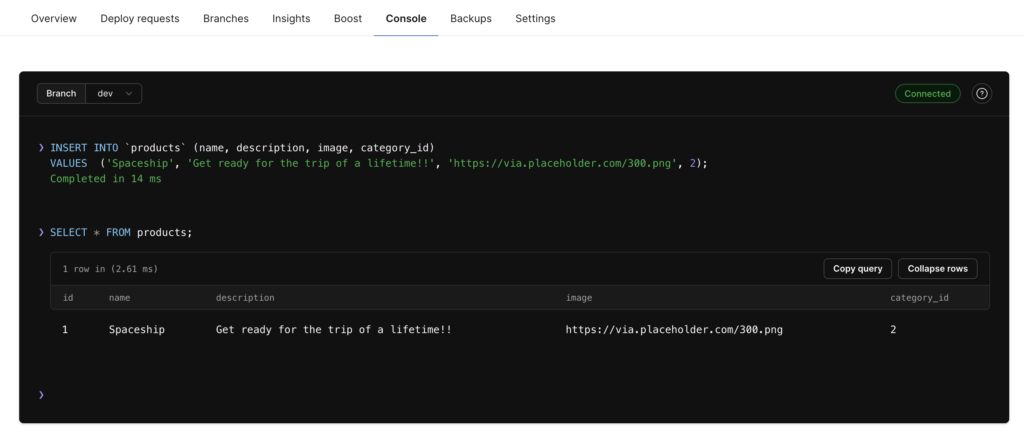Viewport: 1024px width, 438px height.
Task: Click the description column header
Action: [245, 298]
